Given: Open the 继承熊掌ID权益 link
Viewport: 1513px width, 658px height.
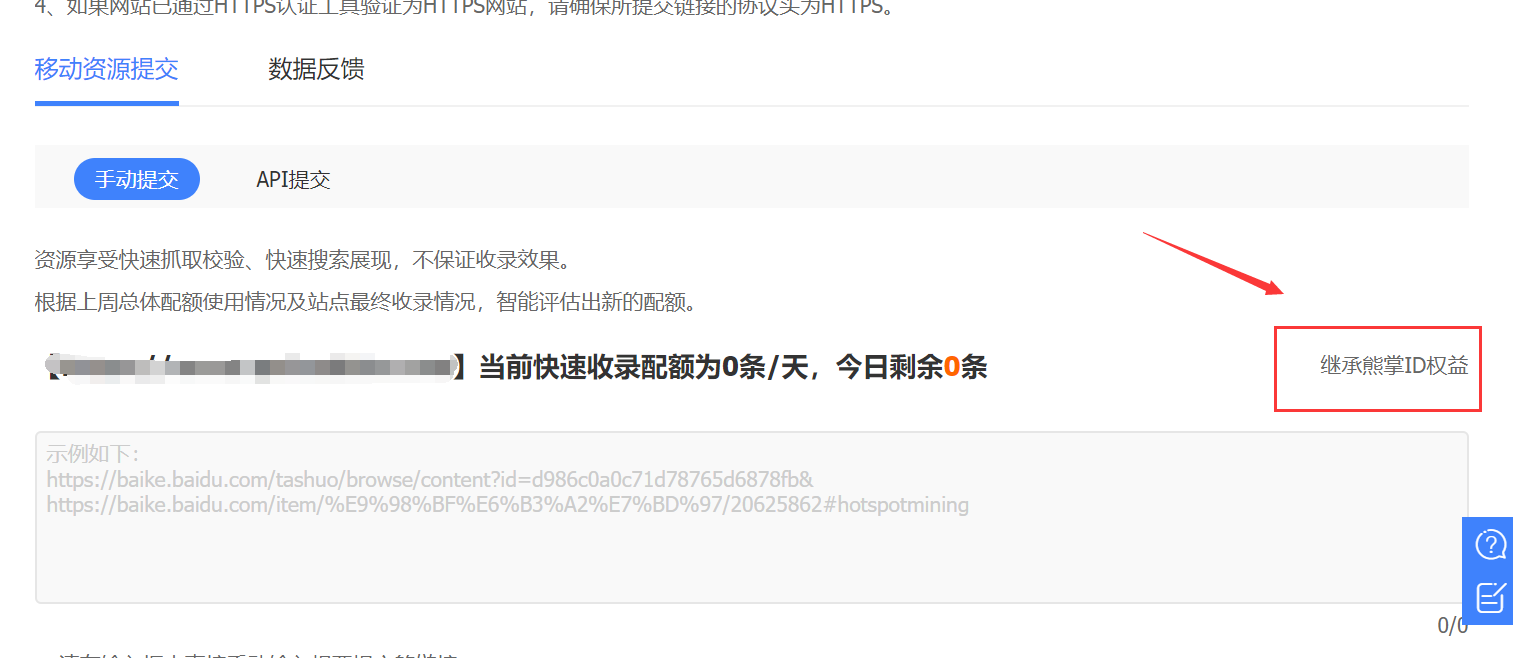Looking at the screenshot, I should pos(1394,366).
